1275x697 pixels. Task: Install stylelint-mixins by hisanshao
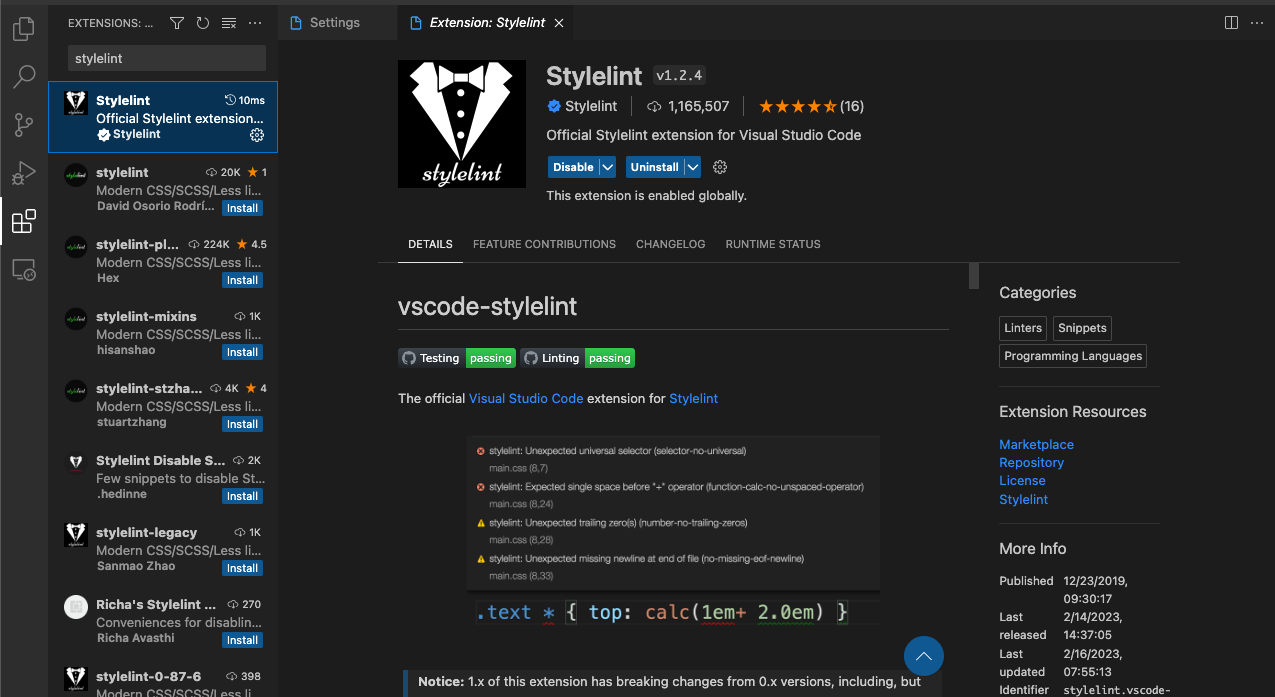pos(242,352)
